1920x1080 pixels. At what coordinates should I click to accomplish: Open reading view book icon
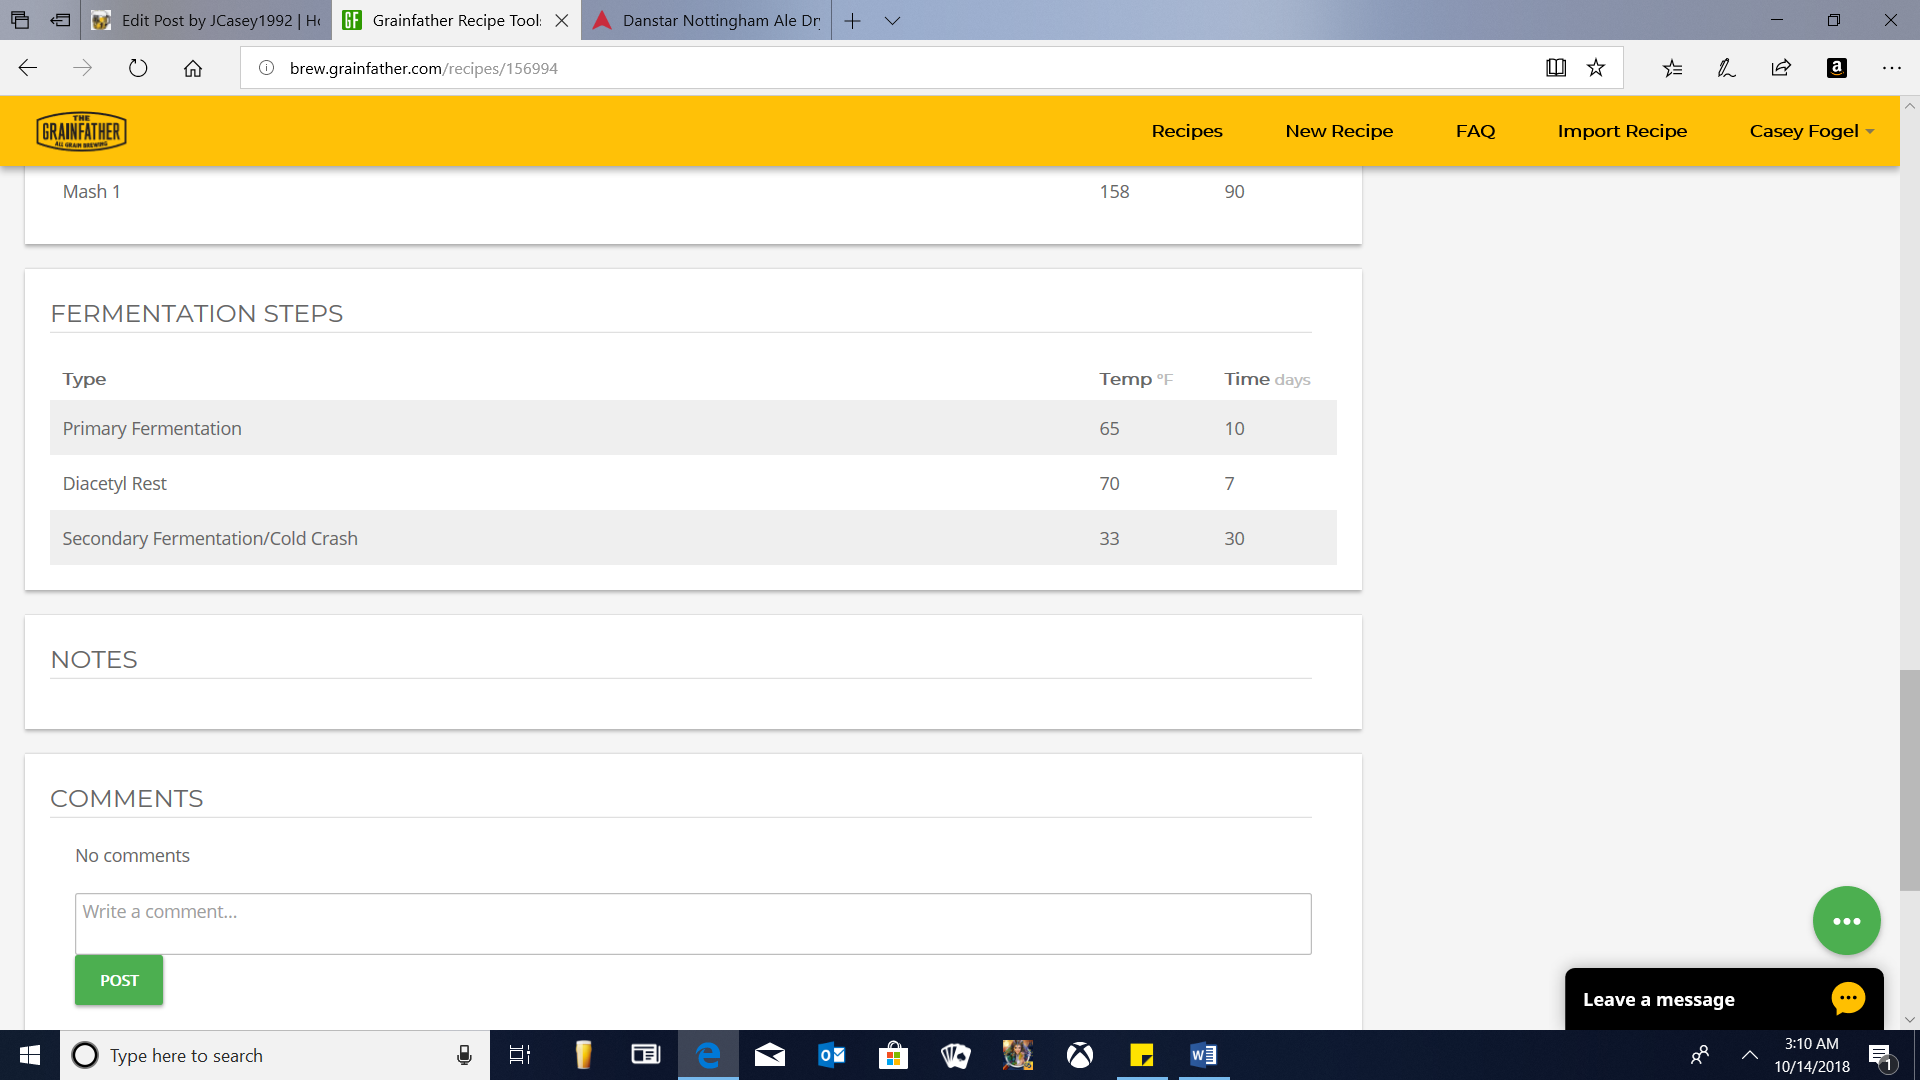point(1556,68)
